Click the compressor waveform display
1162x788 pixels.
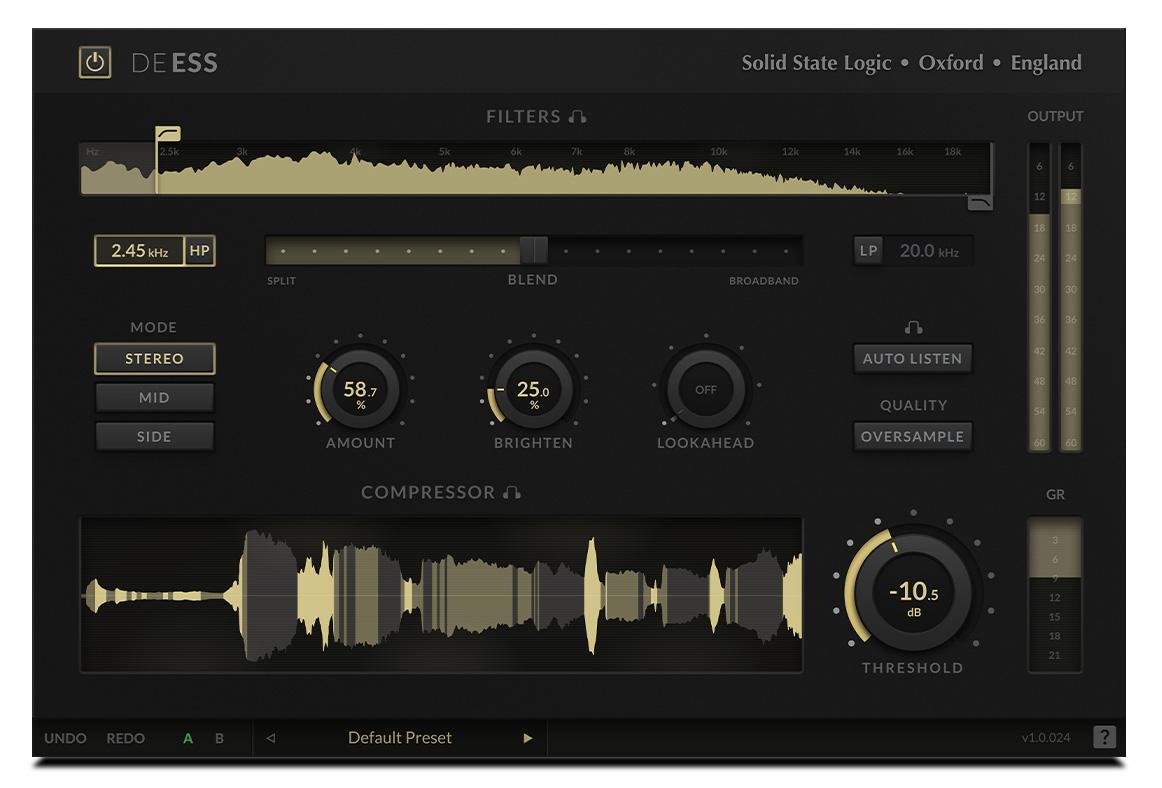click(x=441, y=595)
